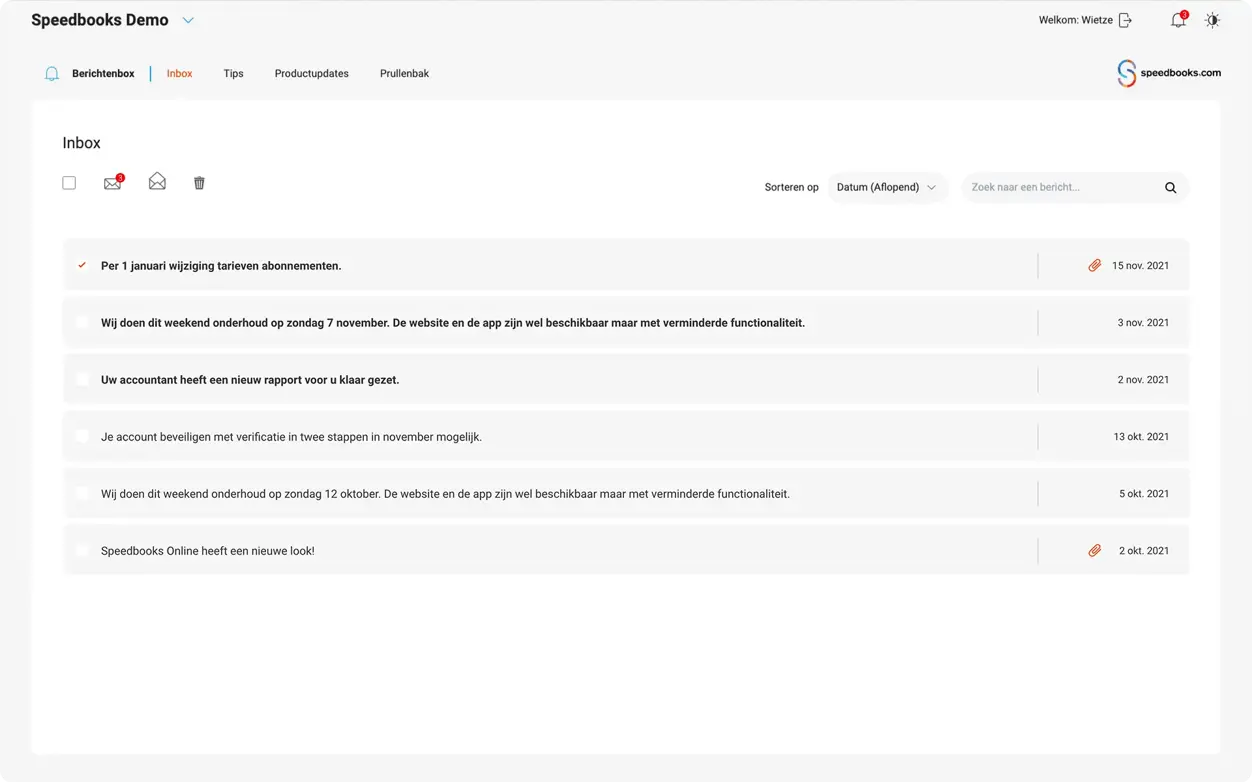
Task: Switch to the Tips tab
Action: [x=233, y=73]
